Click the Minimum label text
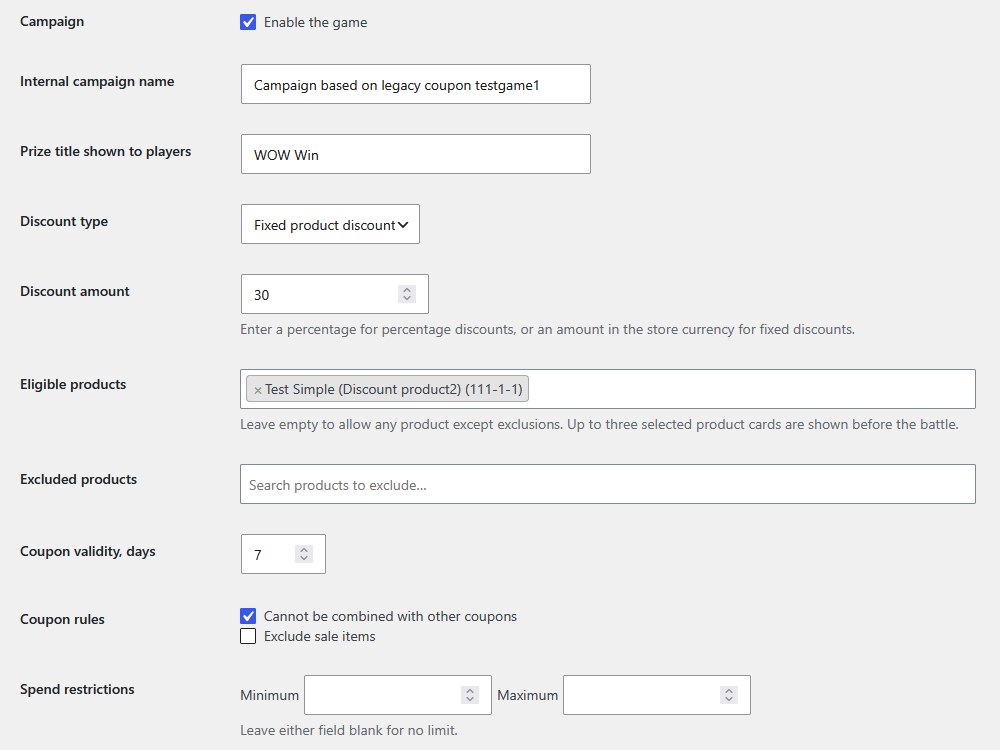This screenshot has height=750, width=1000. point(269,695)
